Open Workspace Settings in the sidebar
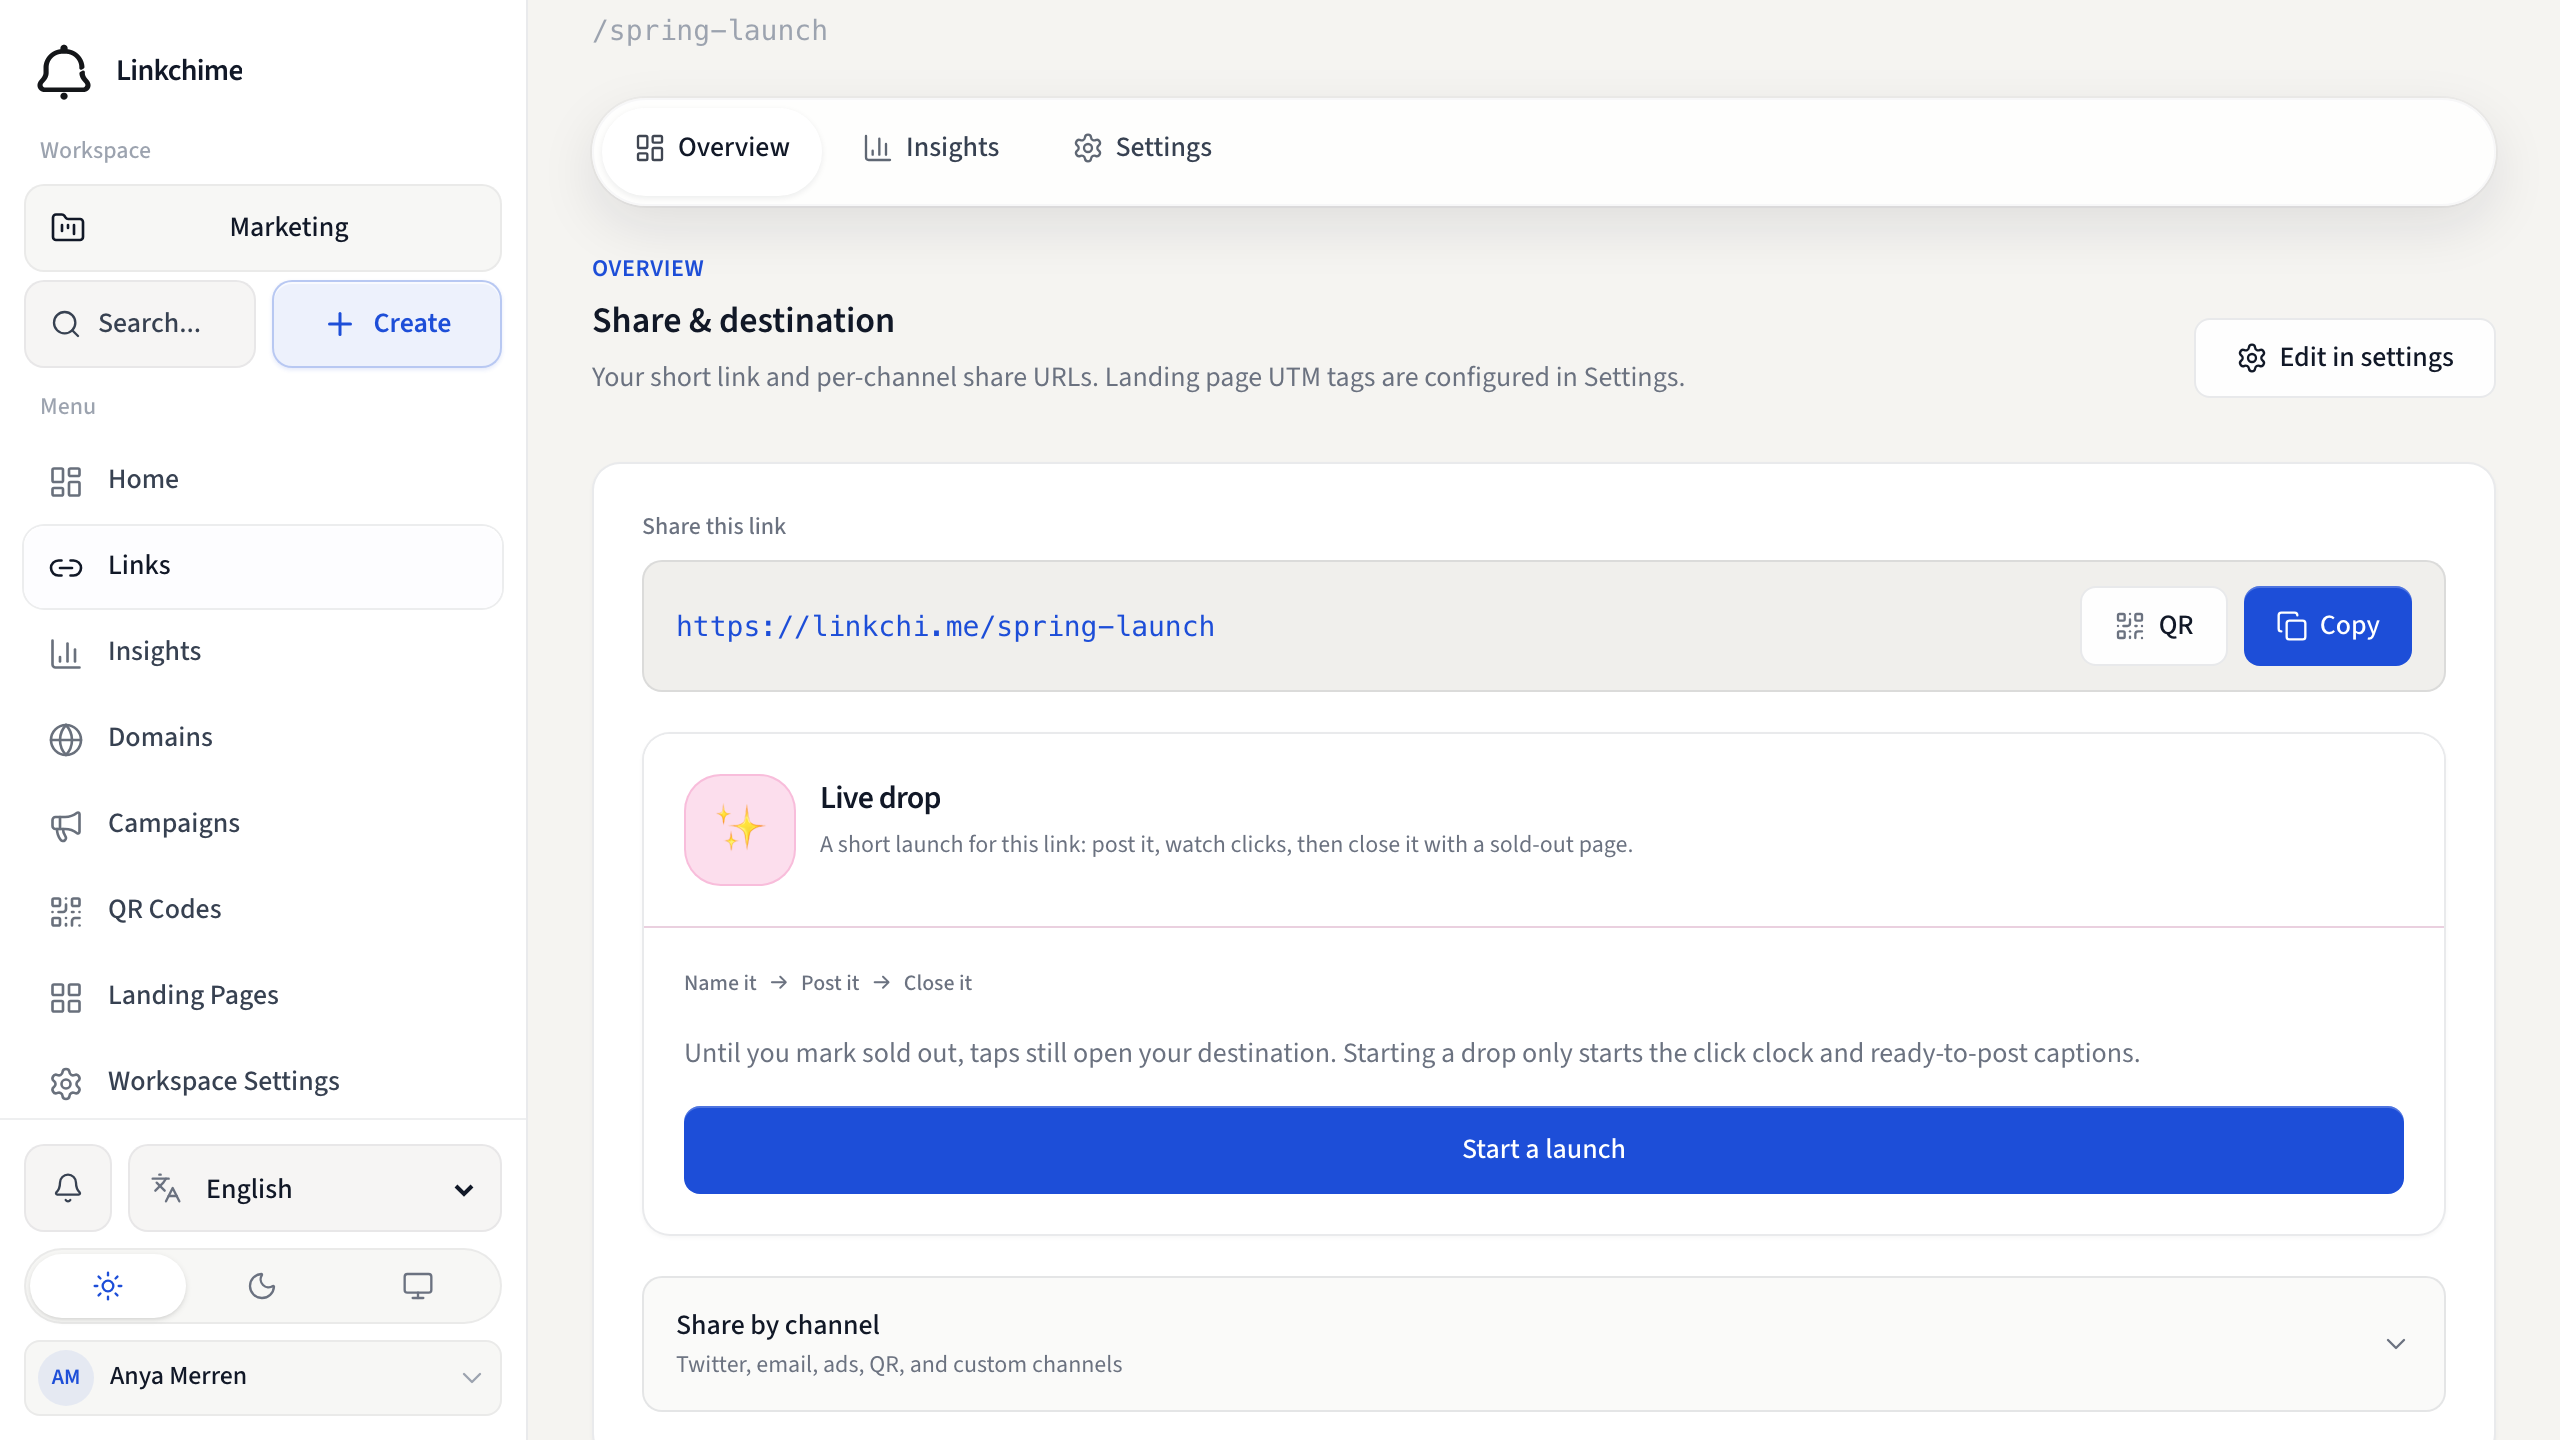Viewport: 2560px width, 1440px height. pos(263,1082)
